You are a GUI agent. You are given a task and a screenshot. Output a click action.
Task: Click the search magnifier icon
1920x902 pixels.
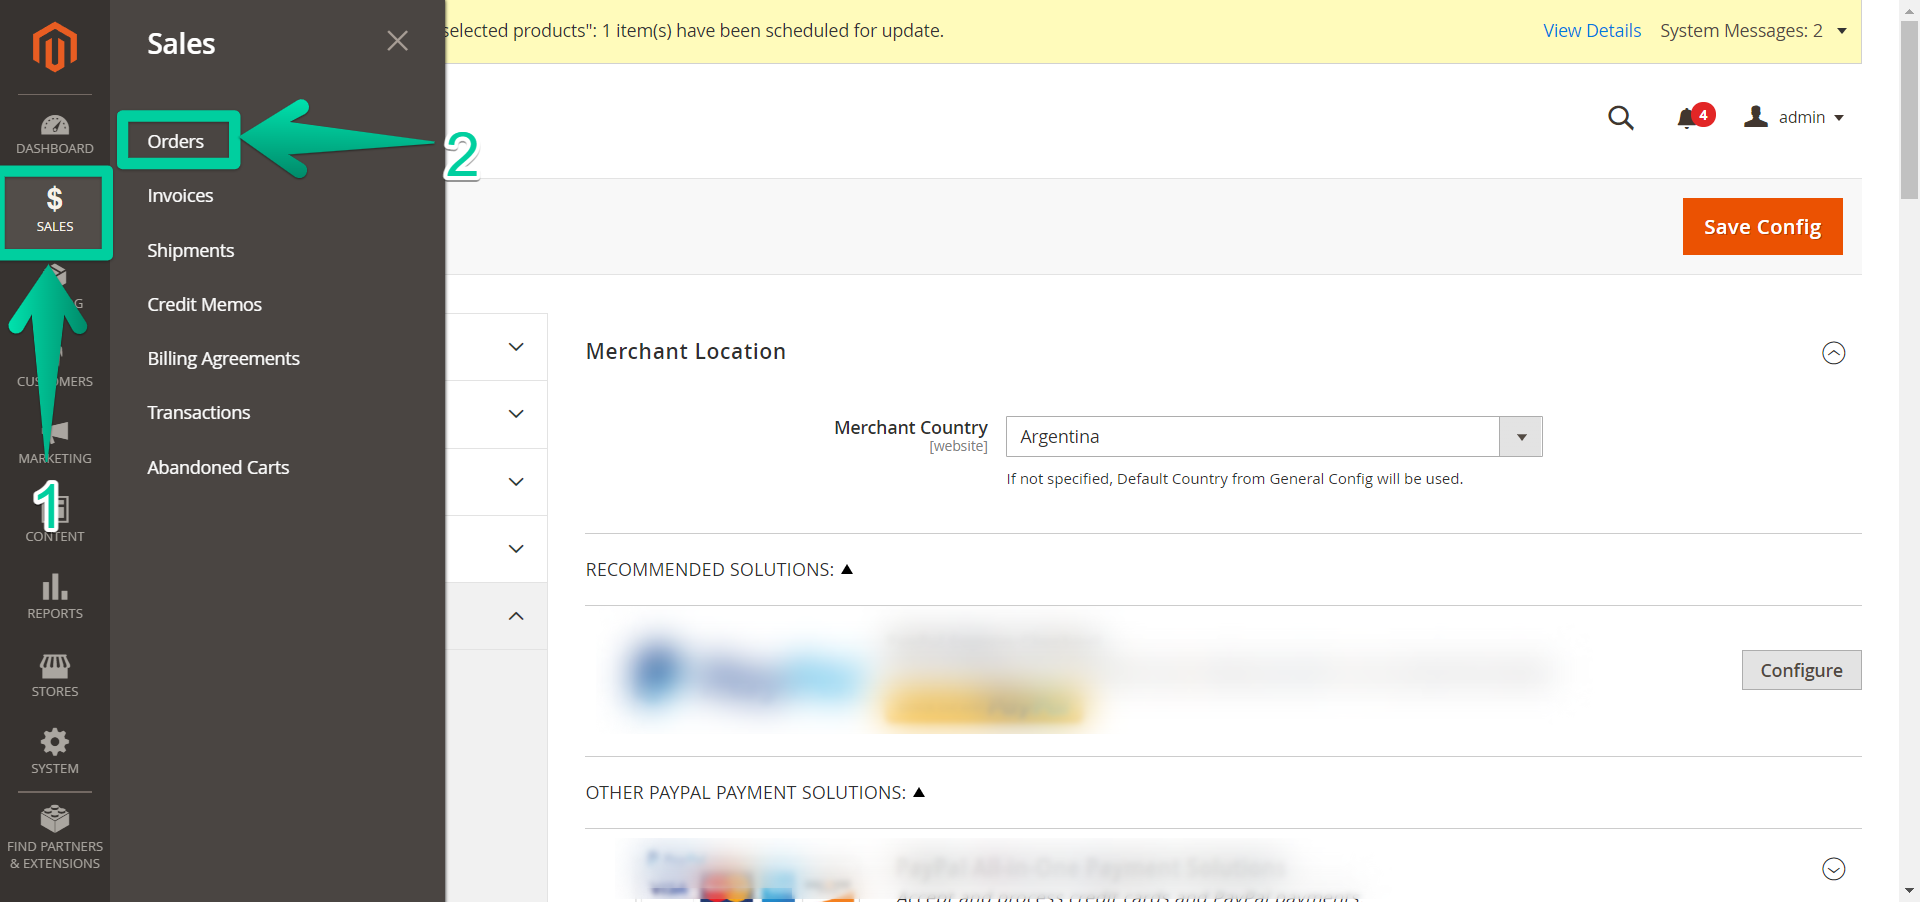pos(1620,118)
